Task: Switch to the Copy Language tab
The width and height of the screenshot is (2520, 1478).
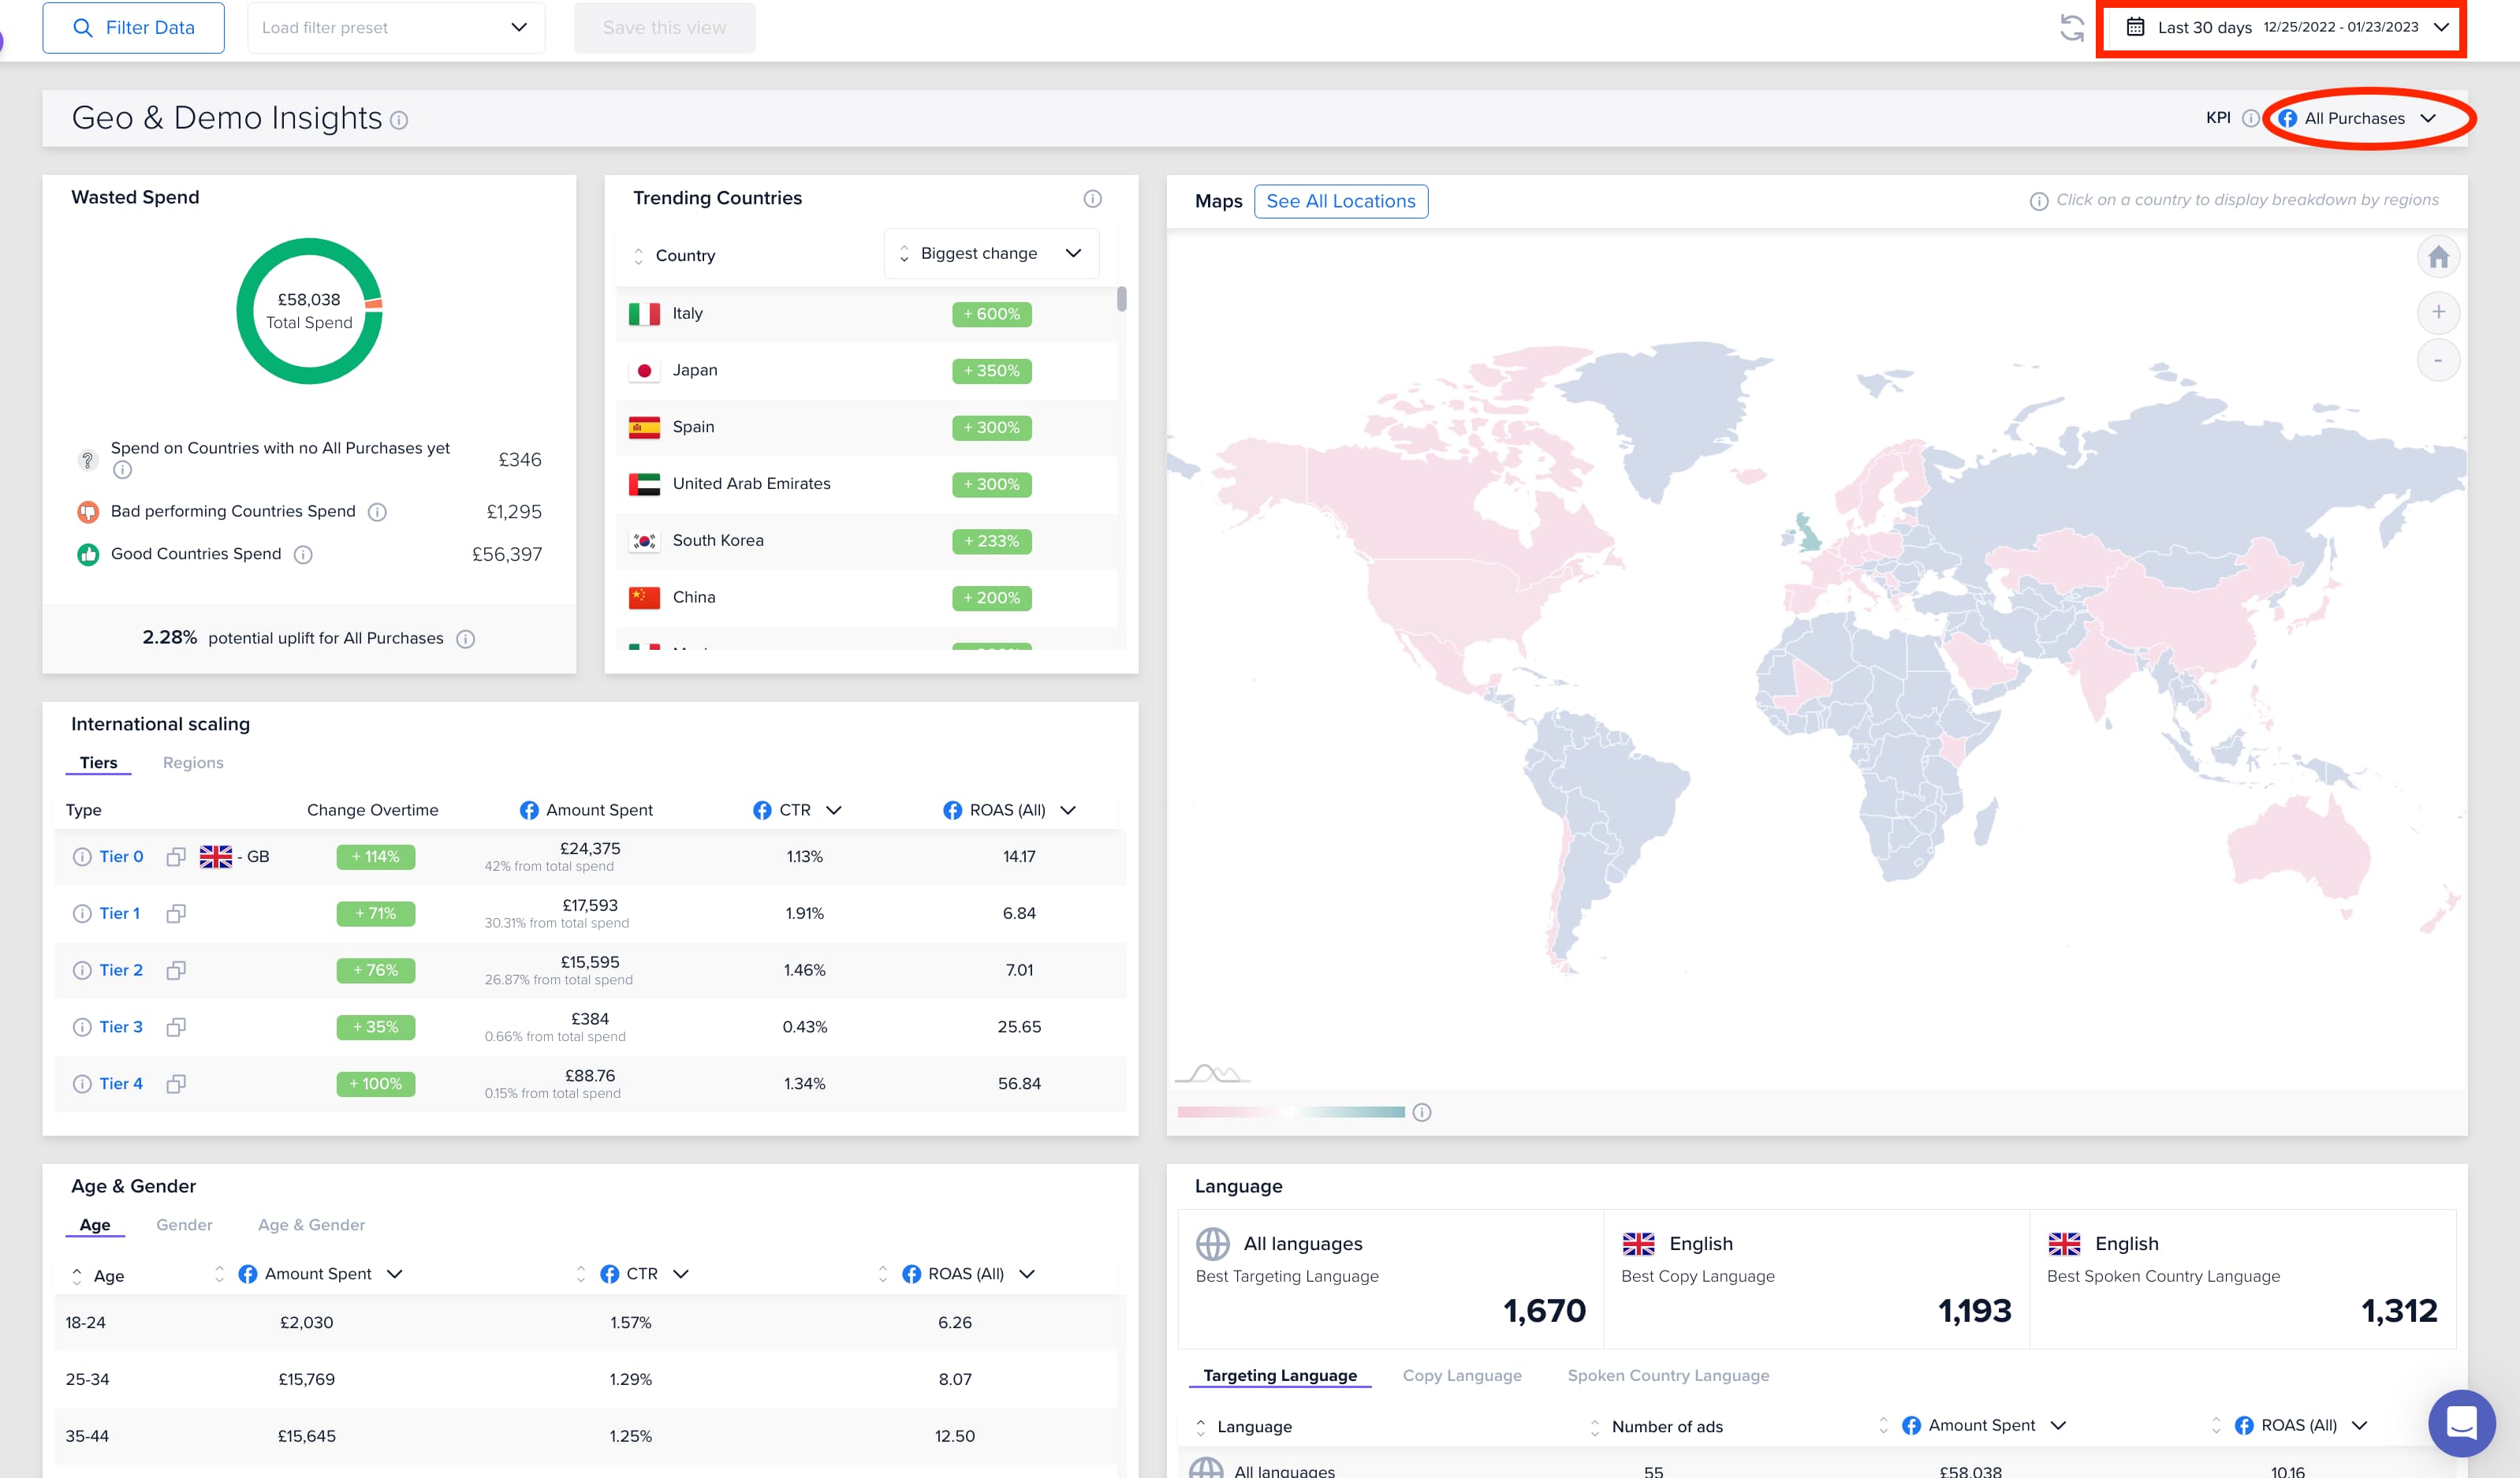Action: click(1461, 1376)
